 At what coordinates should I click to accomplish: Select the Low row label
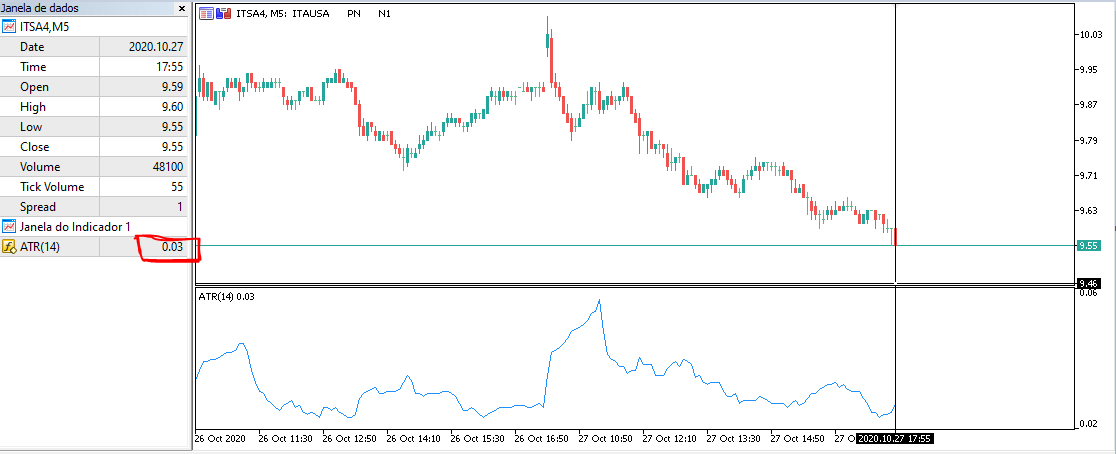click(31, 127)
